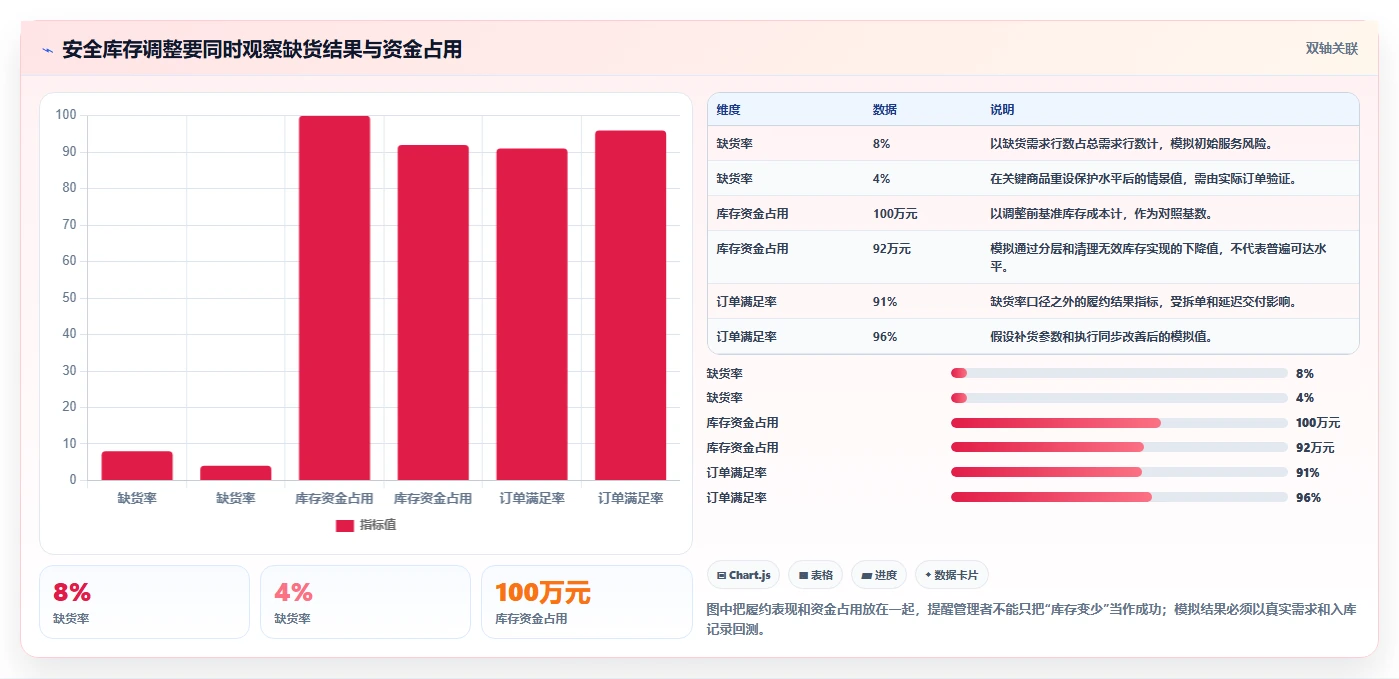Click the Chart.js chip
Viewport: 1399px width, 679px height.
744,575
